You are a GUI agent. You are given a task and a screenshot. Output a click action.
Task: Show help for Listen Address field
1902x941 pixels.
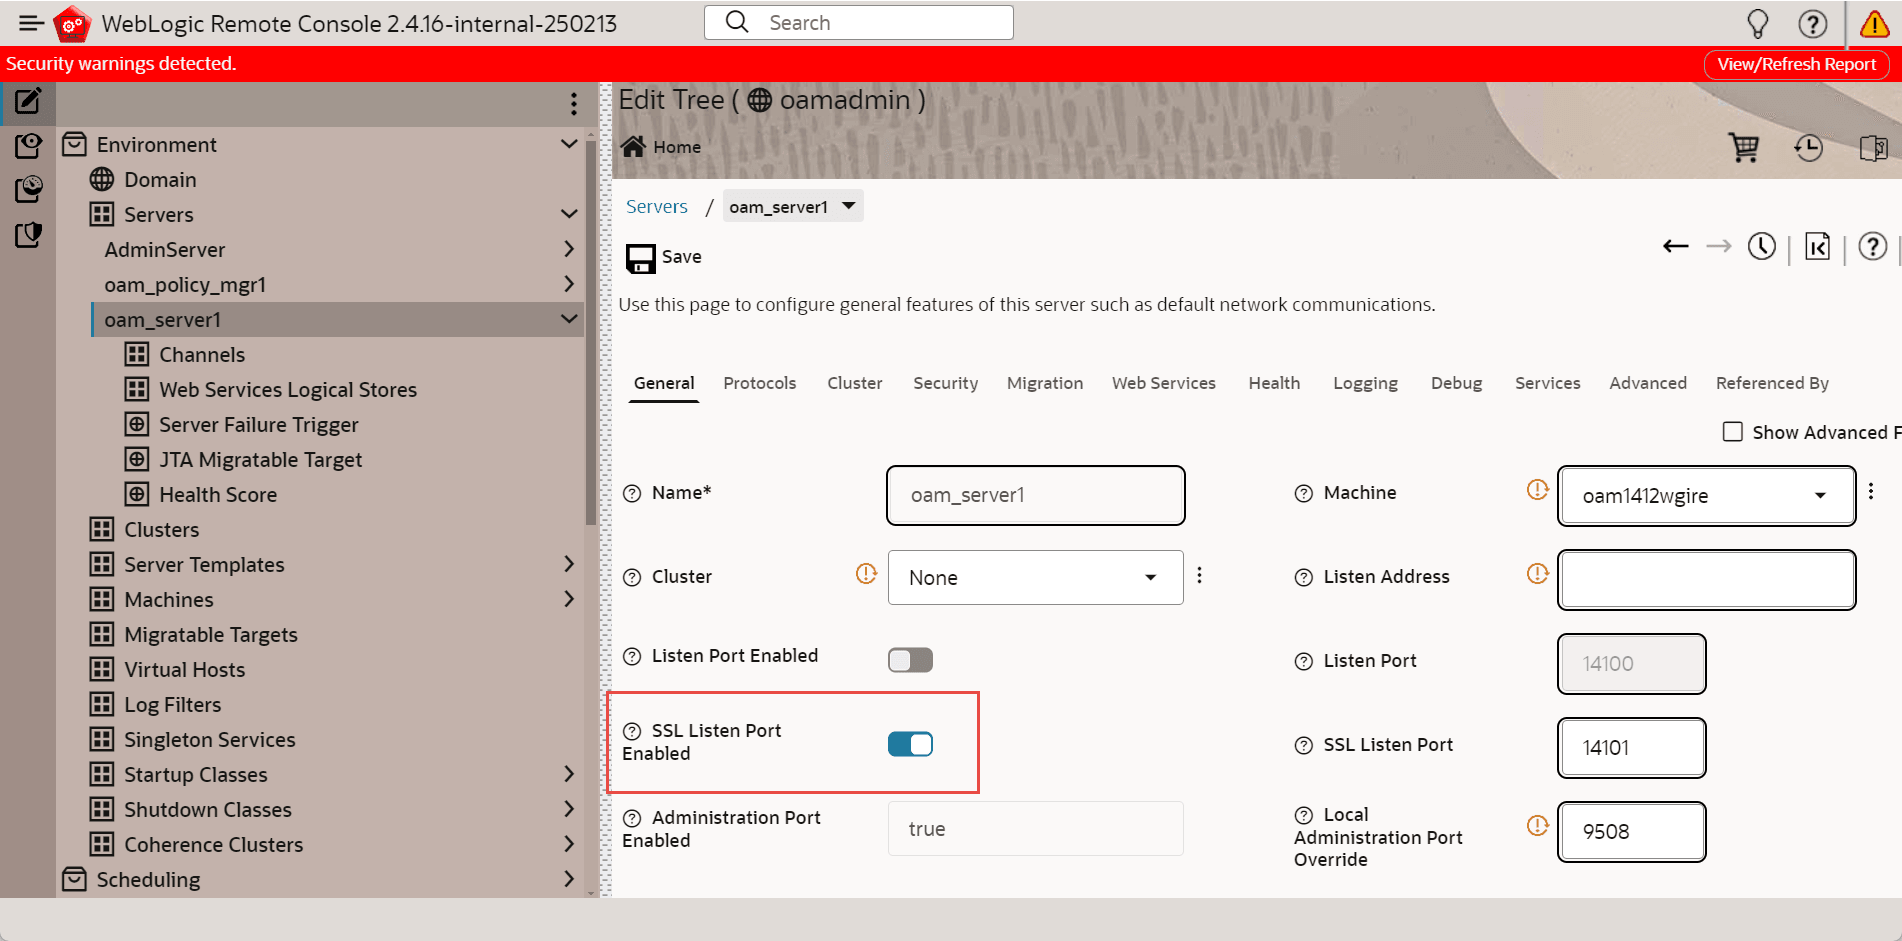click(x=1304, y=577)
